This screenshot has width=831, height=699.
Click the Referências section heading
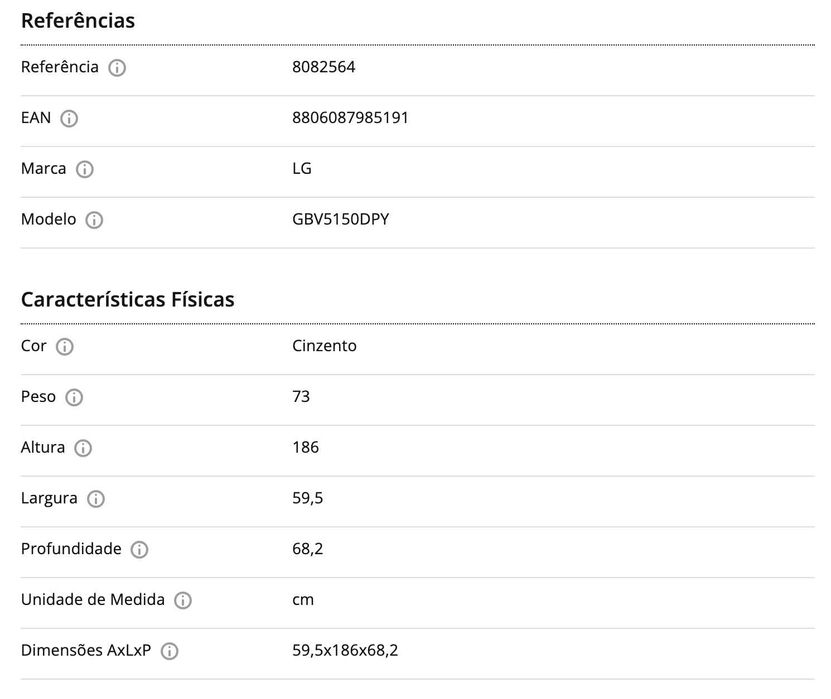point(78,20)
